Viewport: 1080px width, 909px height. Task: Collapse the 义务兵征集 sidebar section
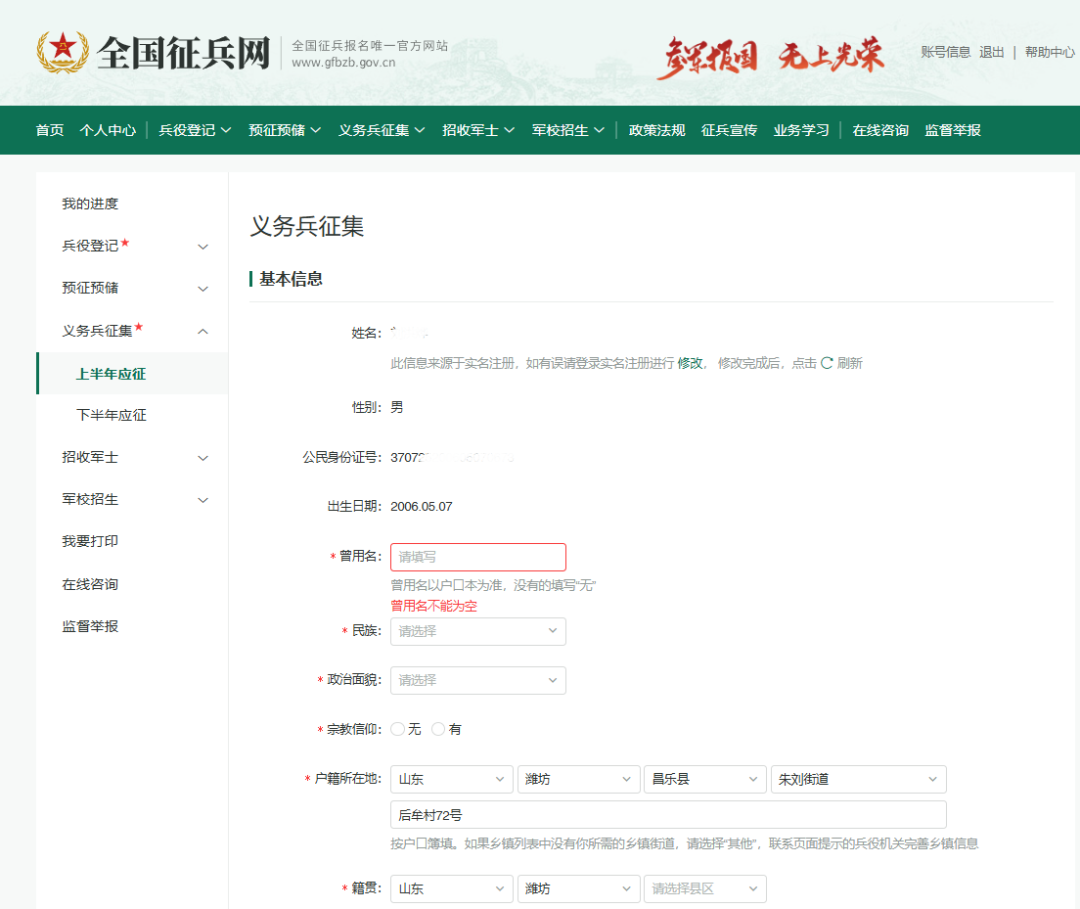click(203, 331)
